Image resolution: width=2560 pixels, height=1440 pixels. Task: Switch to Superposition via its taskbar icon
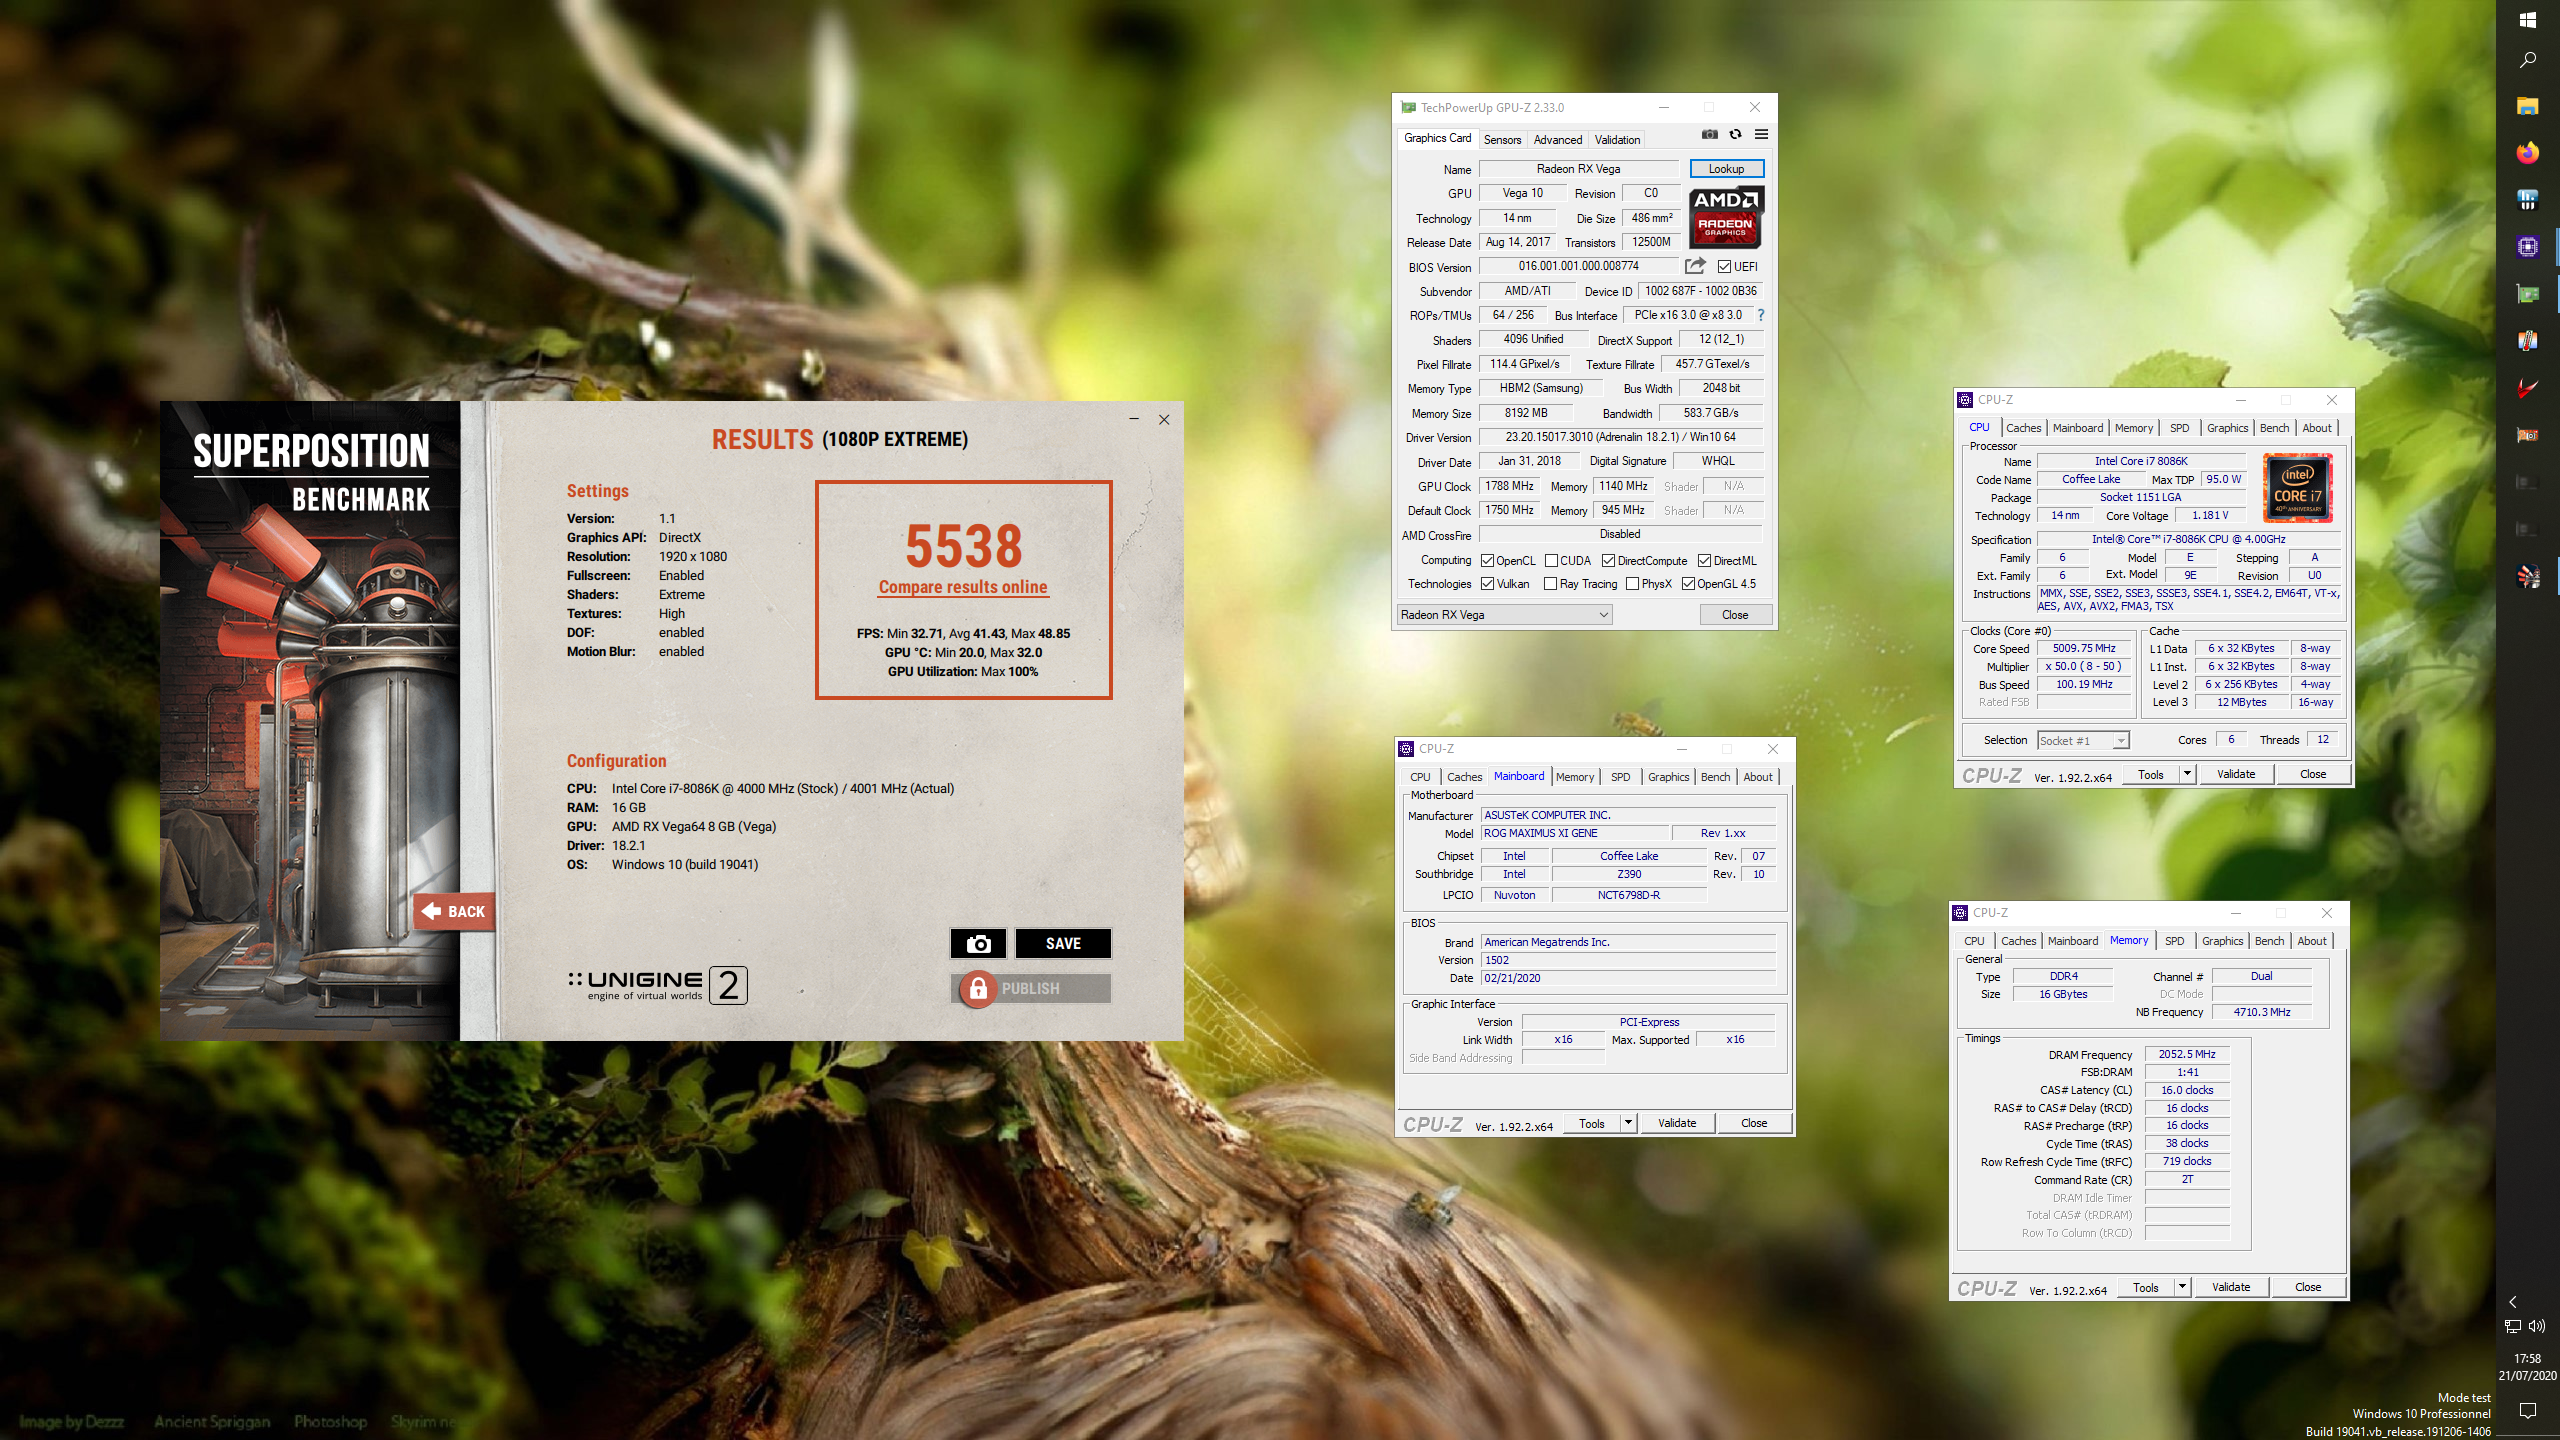2528,576
